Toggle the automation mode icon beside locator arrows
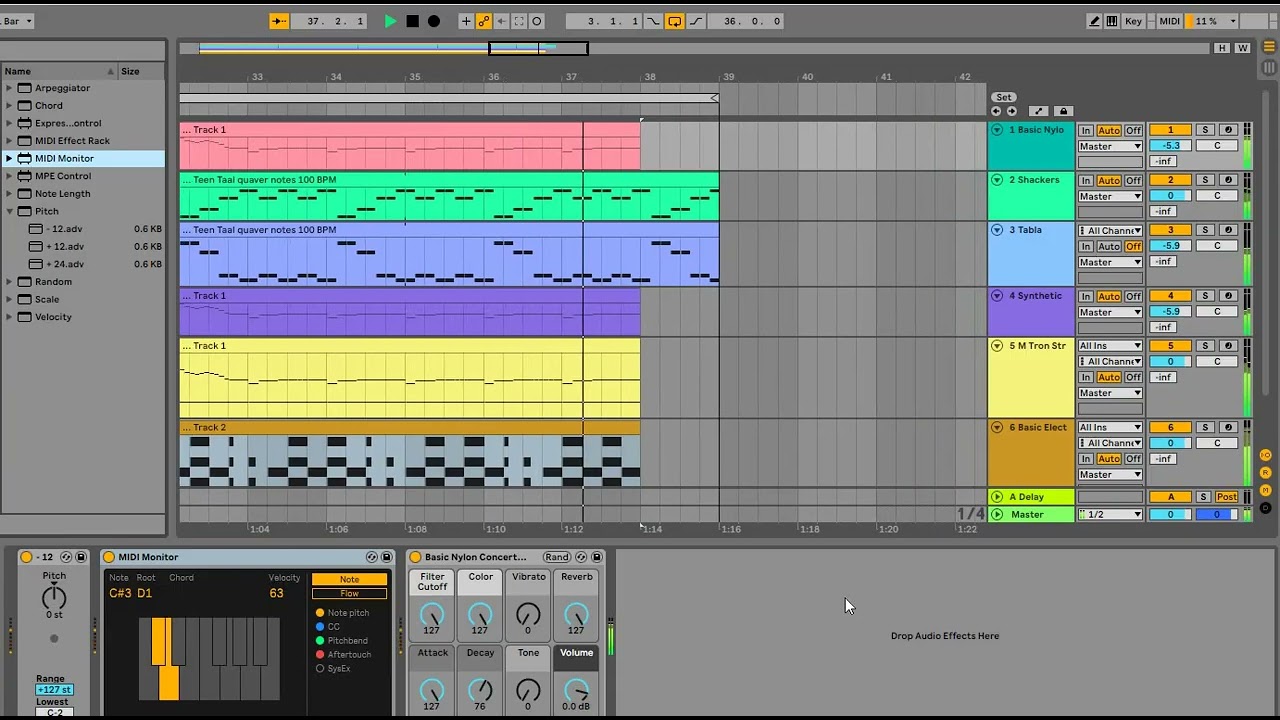 (1038, 111)
